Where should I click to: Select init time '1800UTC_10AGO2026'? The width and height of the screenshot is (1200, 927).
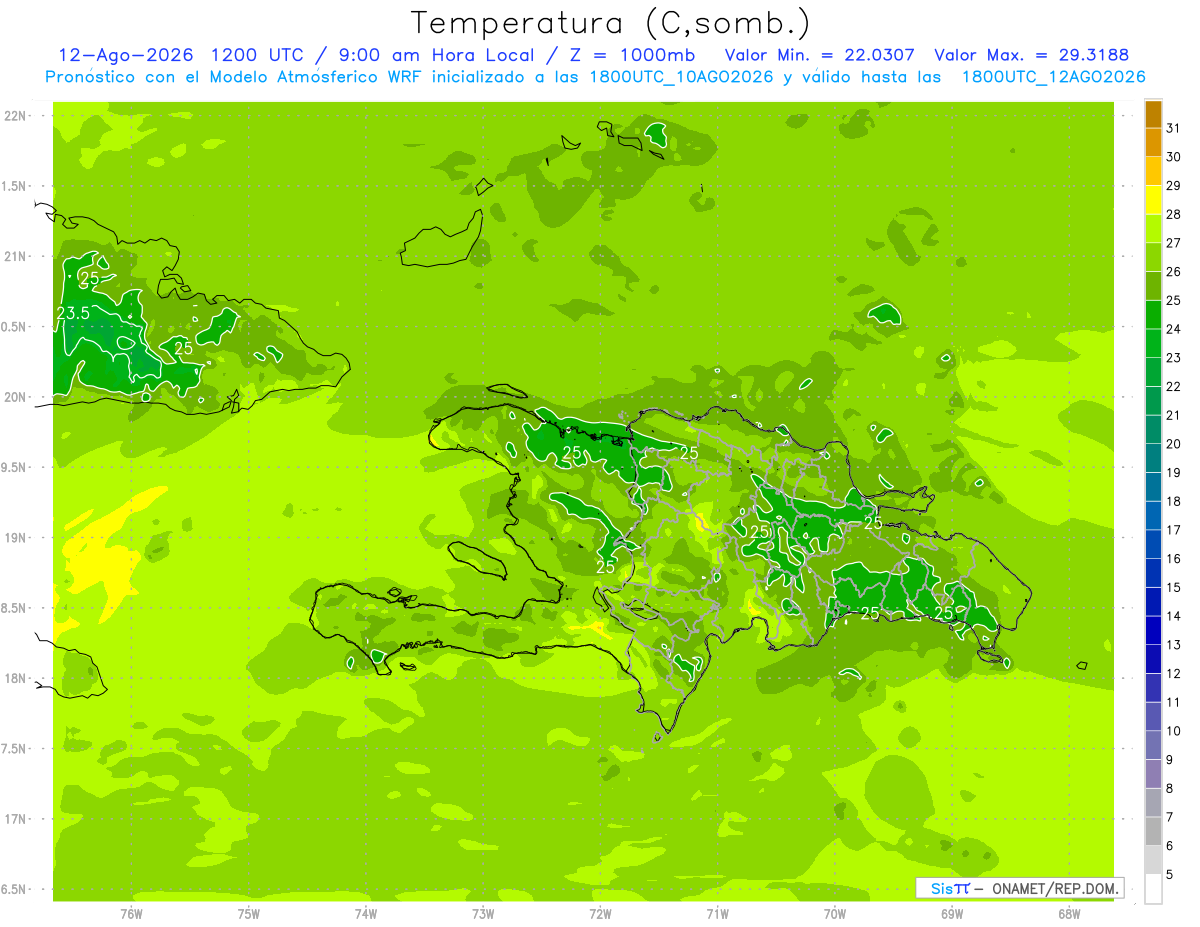coord(682,77)
